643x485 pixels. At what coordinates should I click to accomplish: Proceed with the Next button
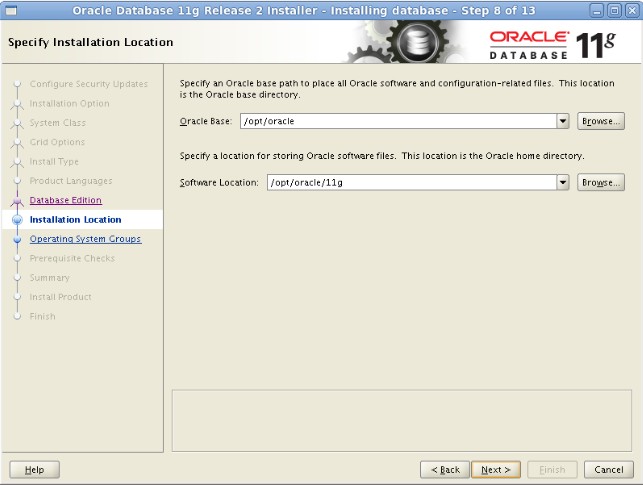[496, 470]
